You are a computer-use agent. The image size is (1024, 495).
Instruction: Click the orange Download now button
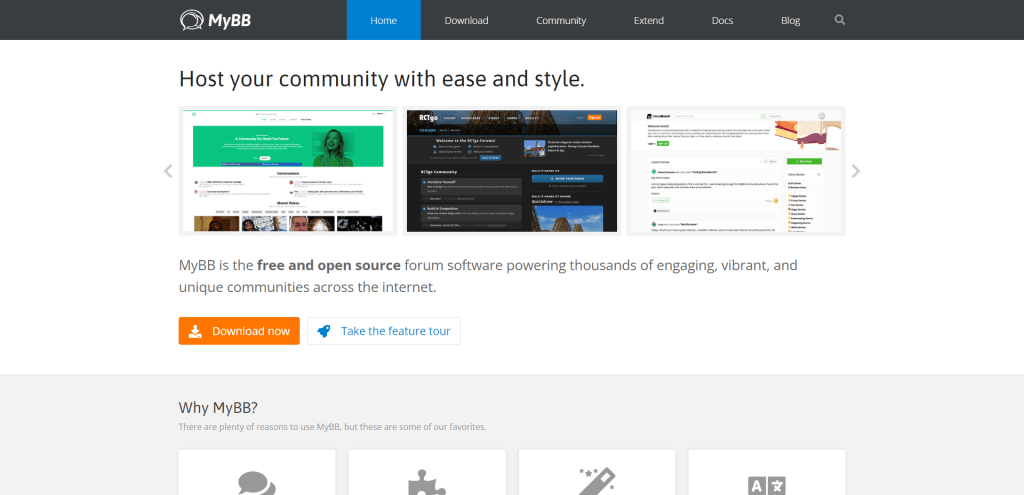click(239, 331)
